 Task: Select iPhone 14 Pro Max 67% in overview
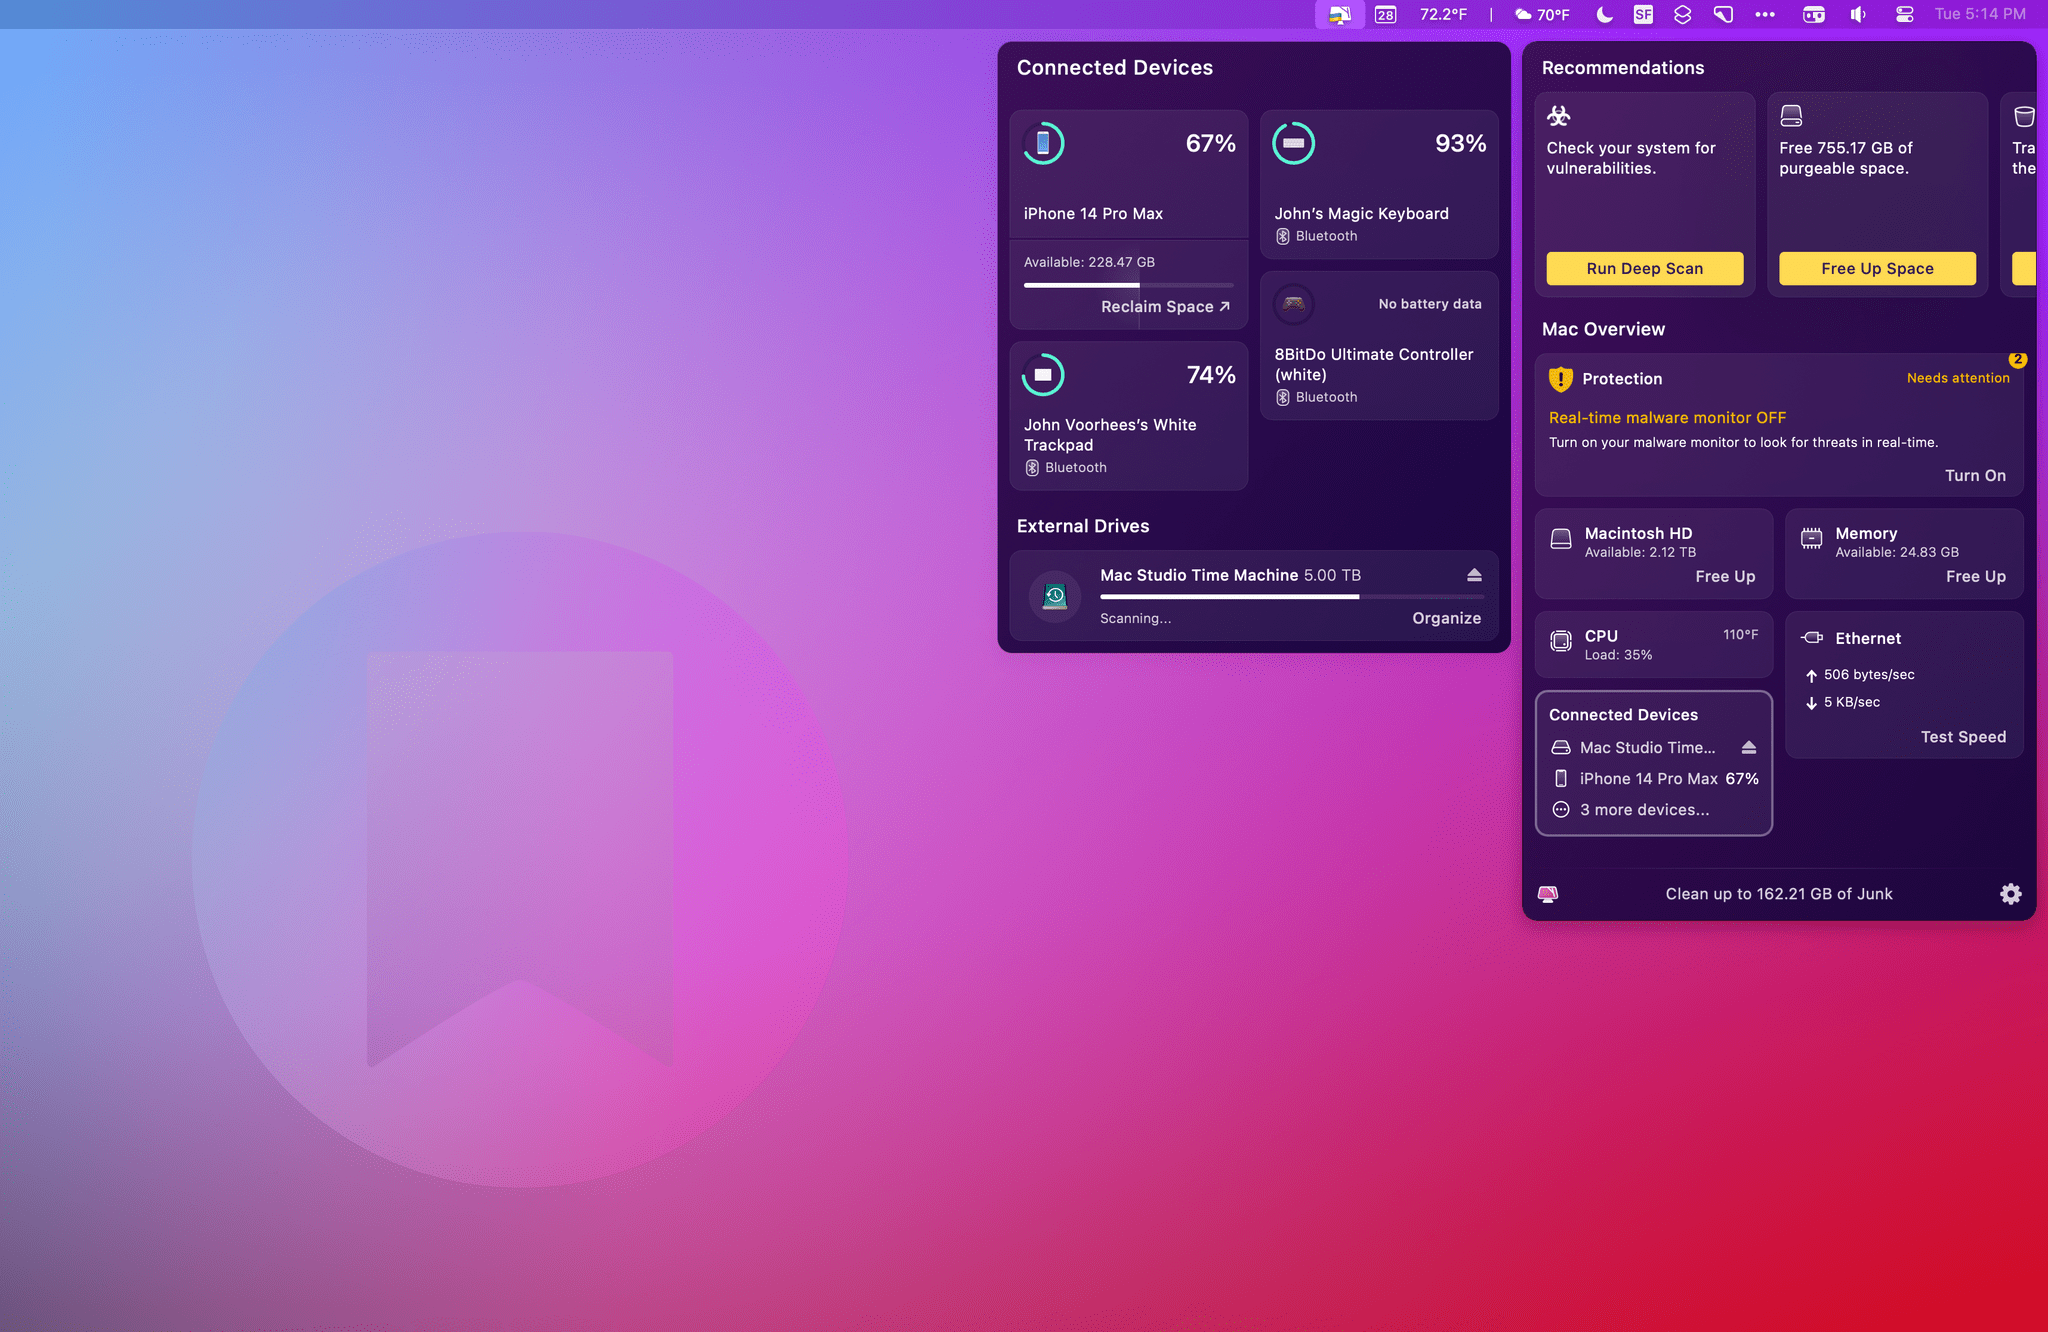[1654, 779]
